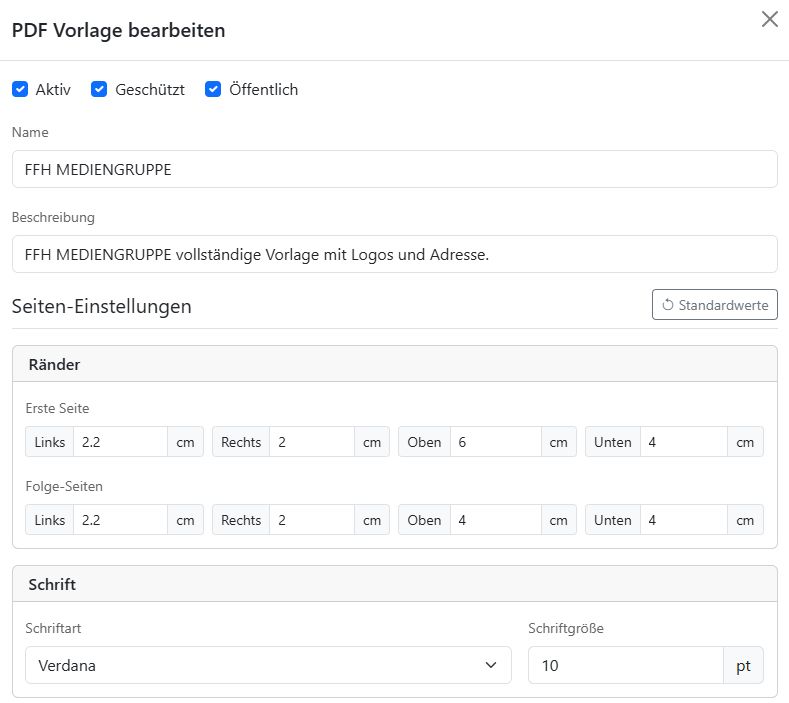
Task: Open the Schriftart Verdana dropdown
Action: point(268,665)
